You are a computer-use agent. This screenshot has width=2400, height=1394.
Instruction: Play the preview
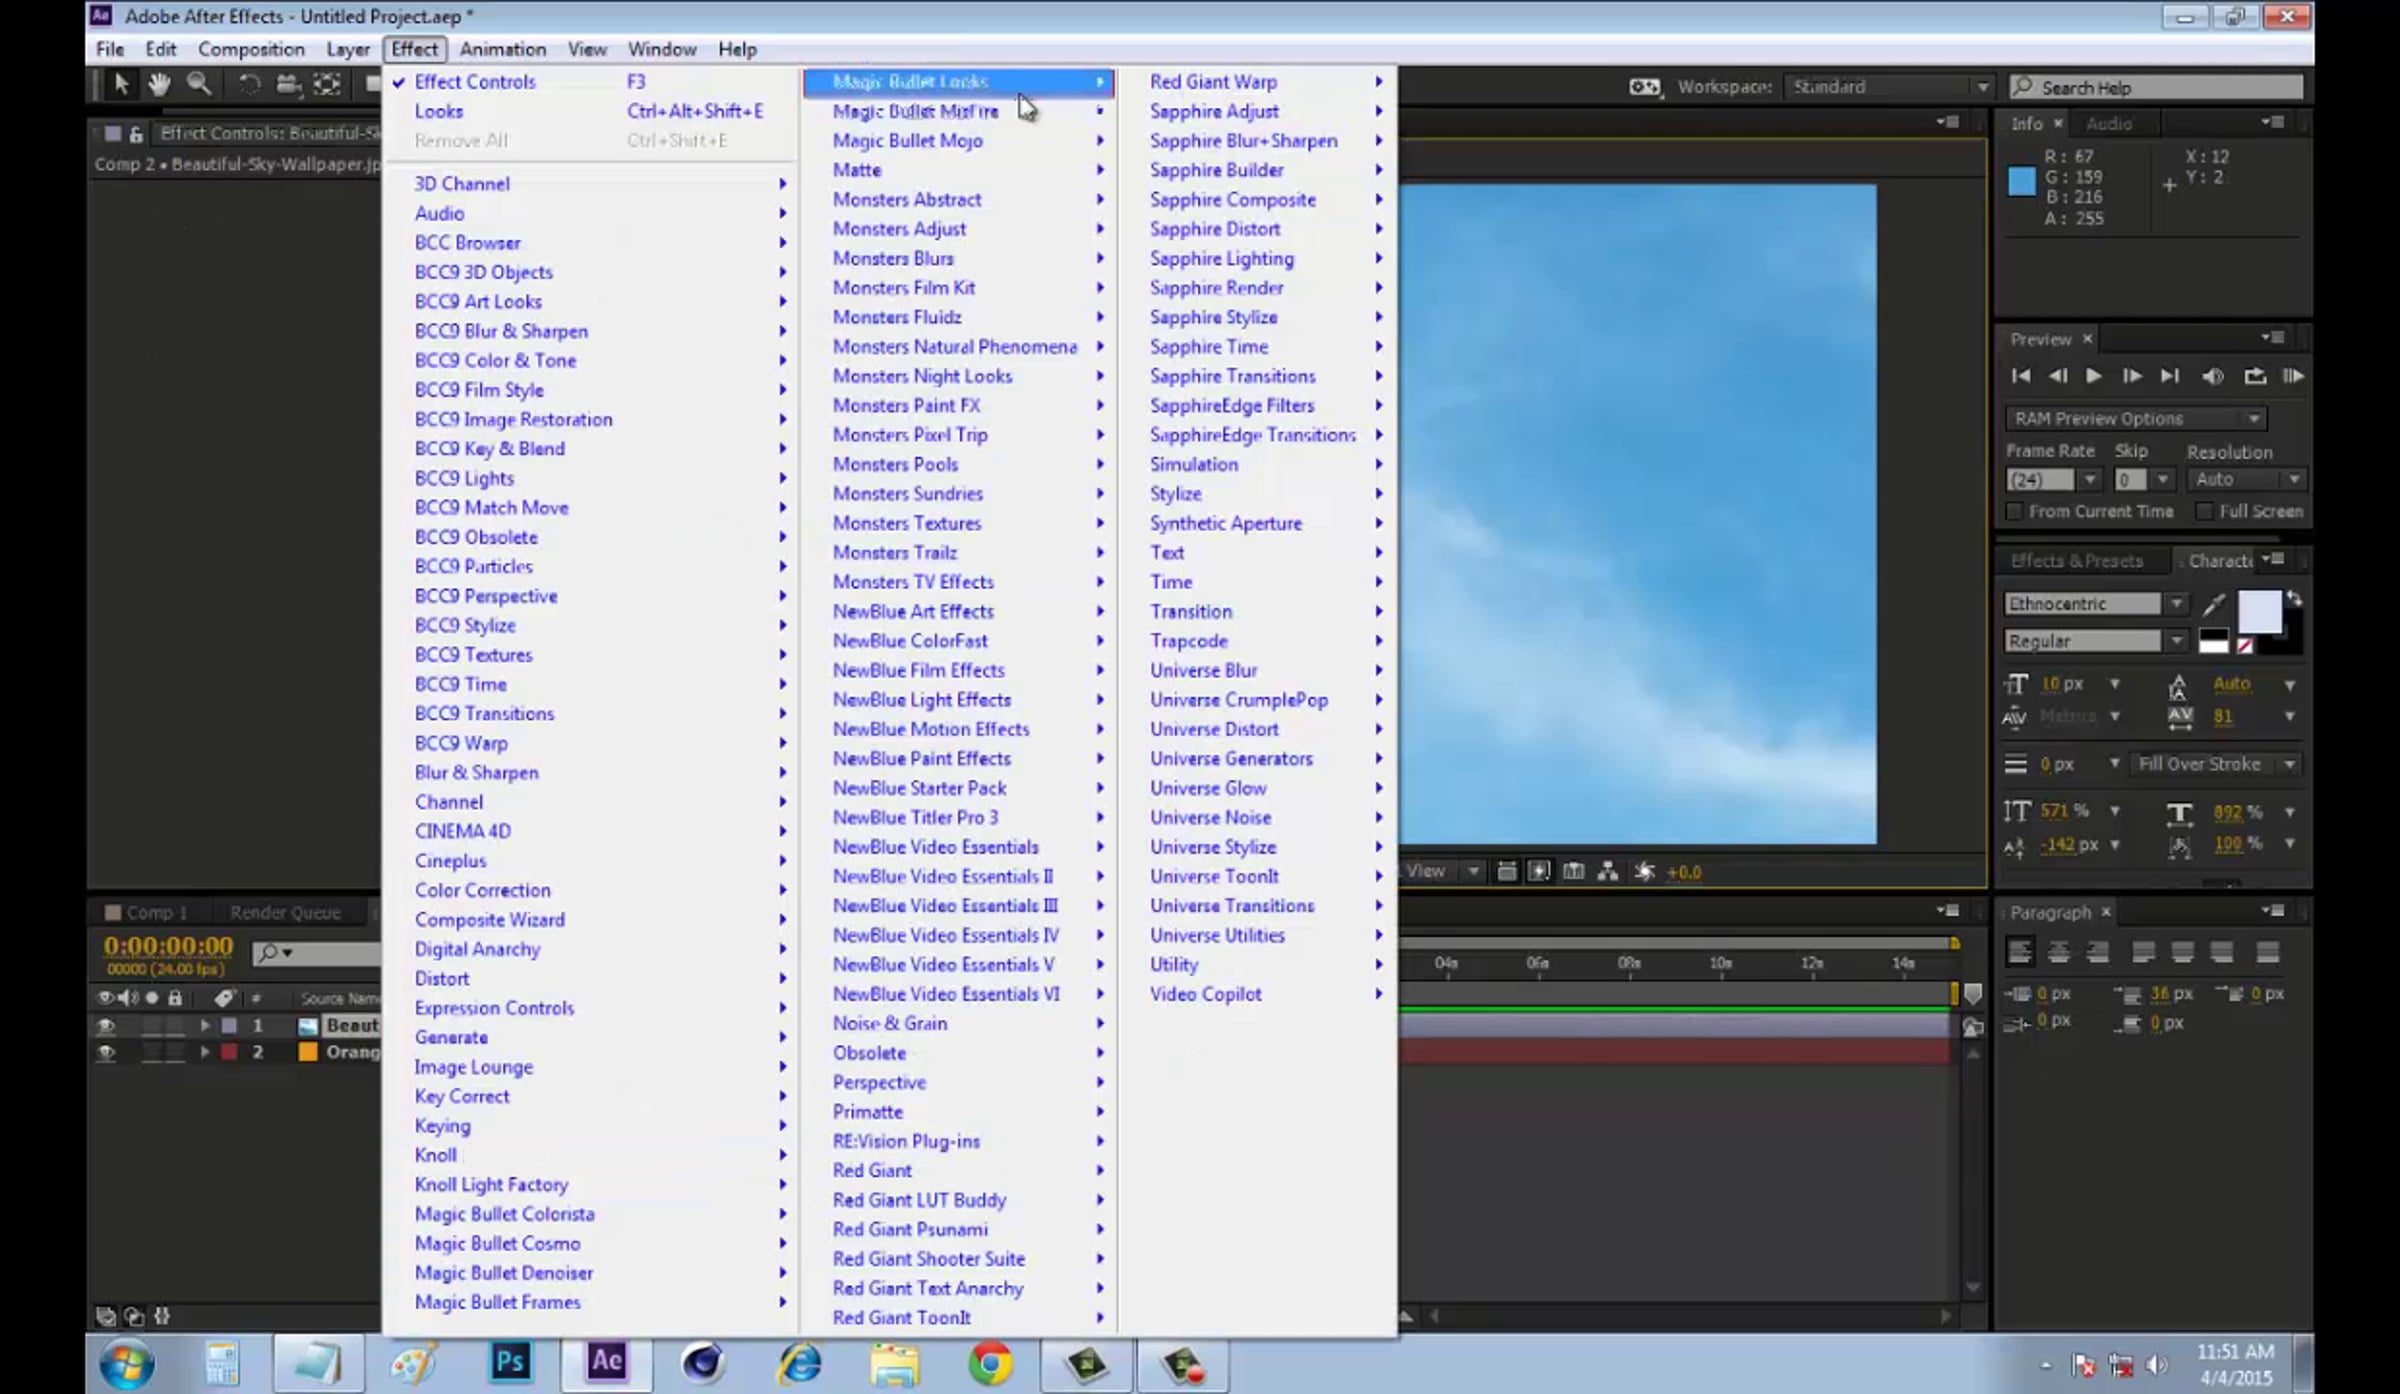click(x=2093, y=376)
